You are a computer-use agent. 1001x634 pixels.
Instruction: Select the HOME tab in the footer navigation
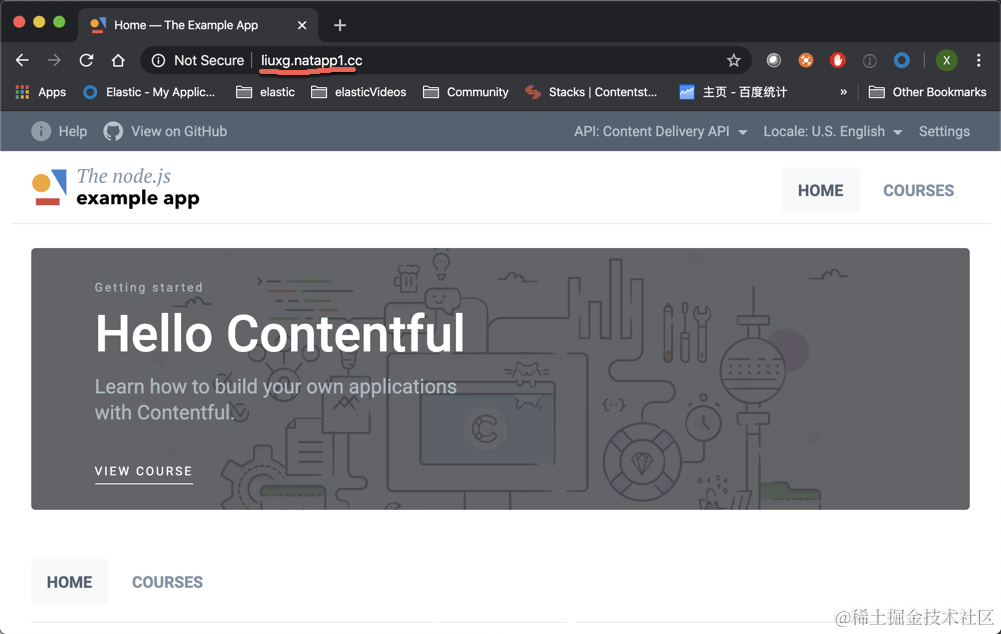tap(70, 582)
